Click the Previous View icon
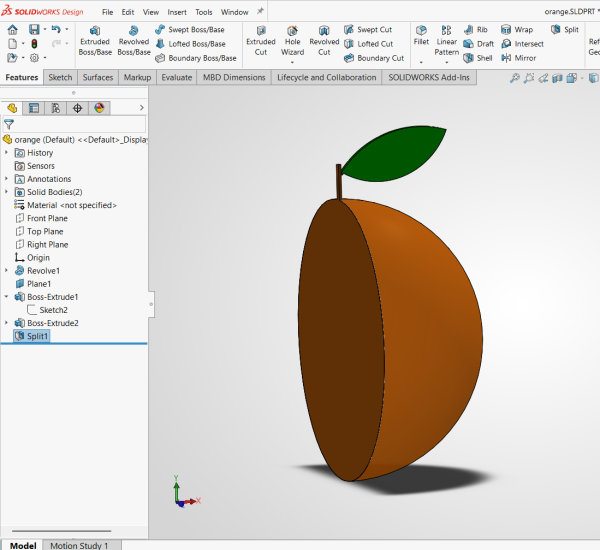 tap(543, 78)
